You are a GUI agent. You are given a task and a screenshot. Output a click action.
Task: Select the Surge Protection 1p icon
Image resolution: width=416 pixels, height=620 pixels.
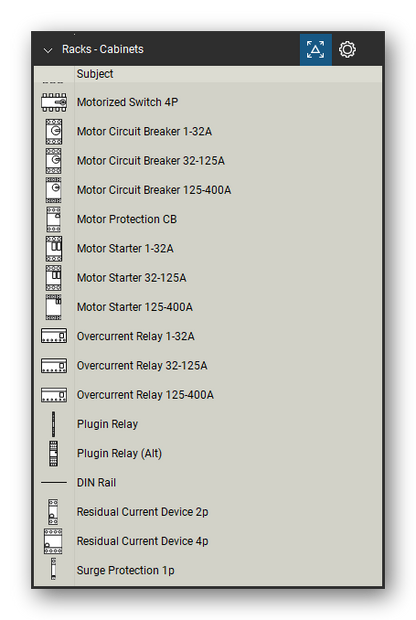point(53,569)
